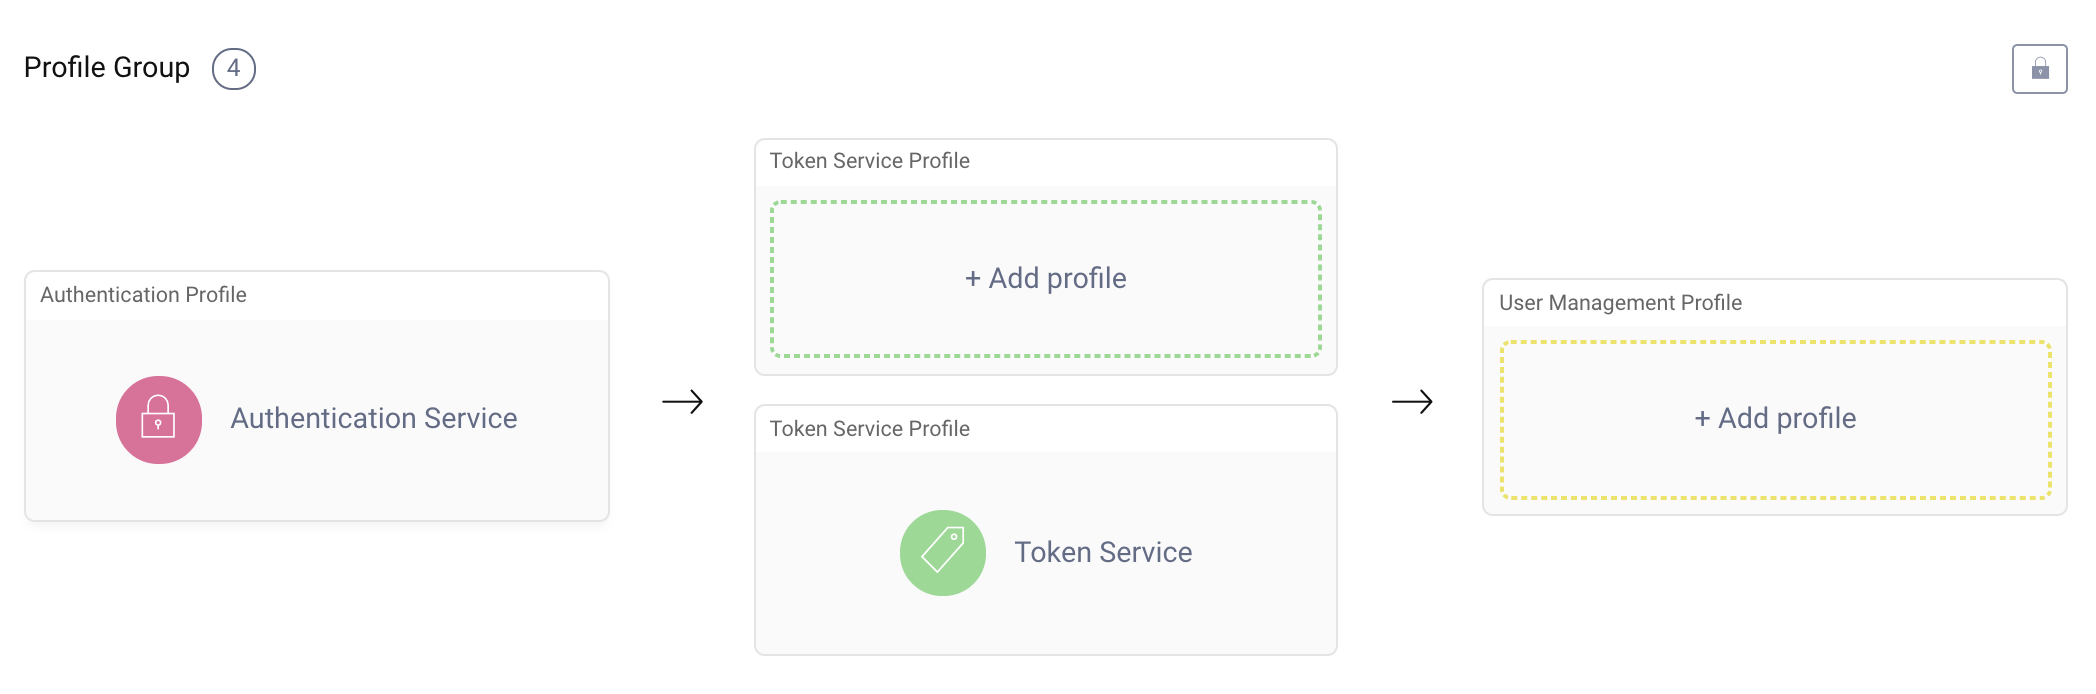
Task: Open the Authentication Service label
Action: coord(374,418)
